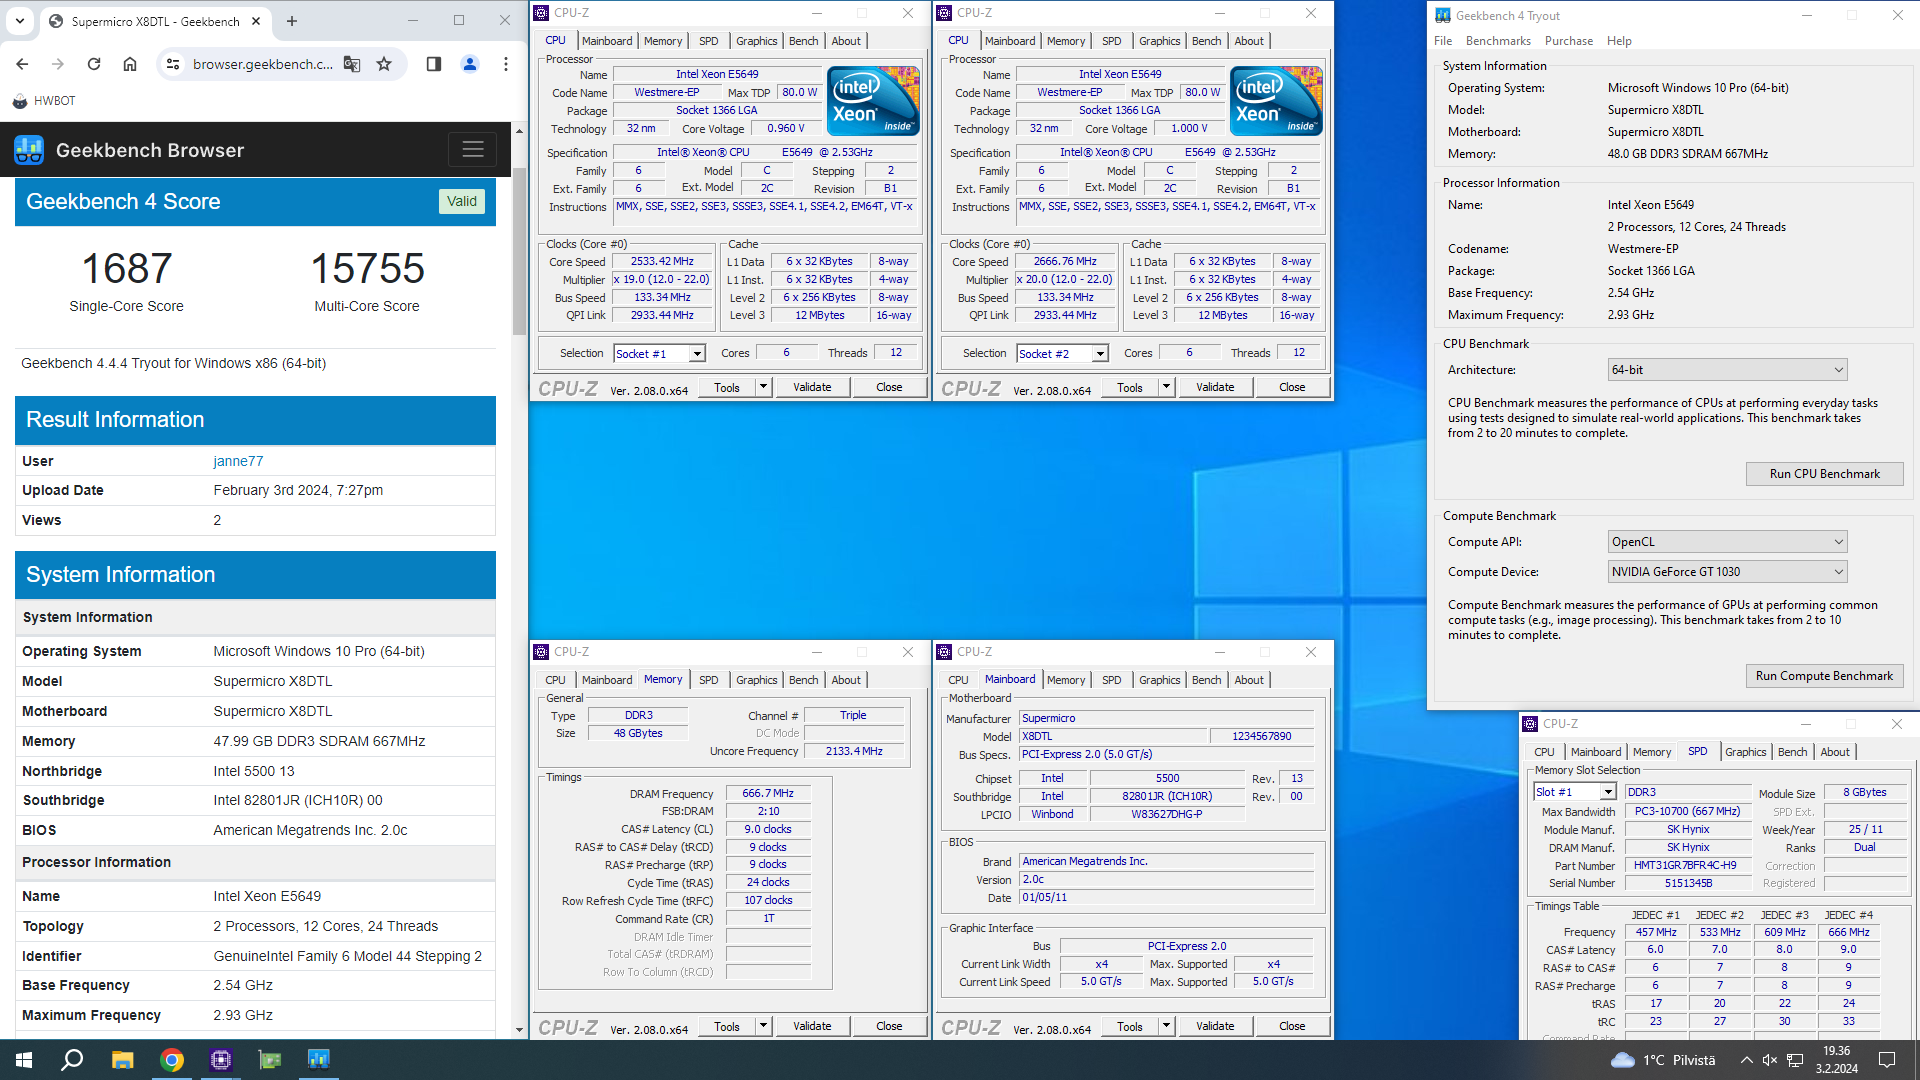This screenshot has height=1080, width=1920.
Task: Reload the Geekbench browser page
Action: coord(94,64)
